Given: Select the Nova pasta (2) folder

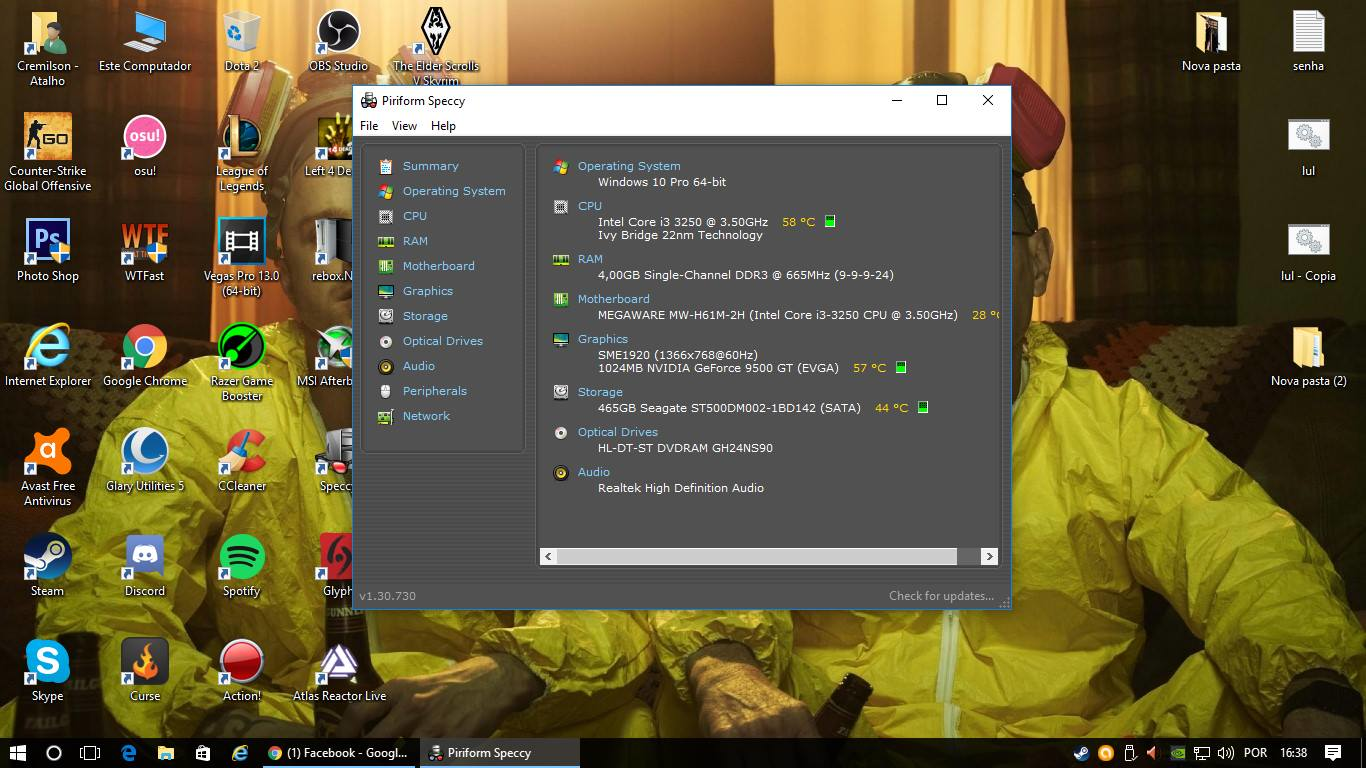Looking at the screenshot, I should 1308,356.
